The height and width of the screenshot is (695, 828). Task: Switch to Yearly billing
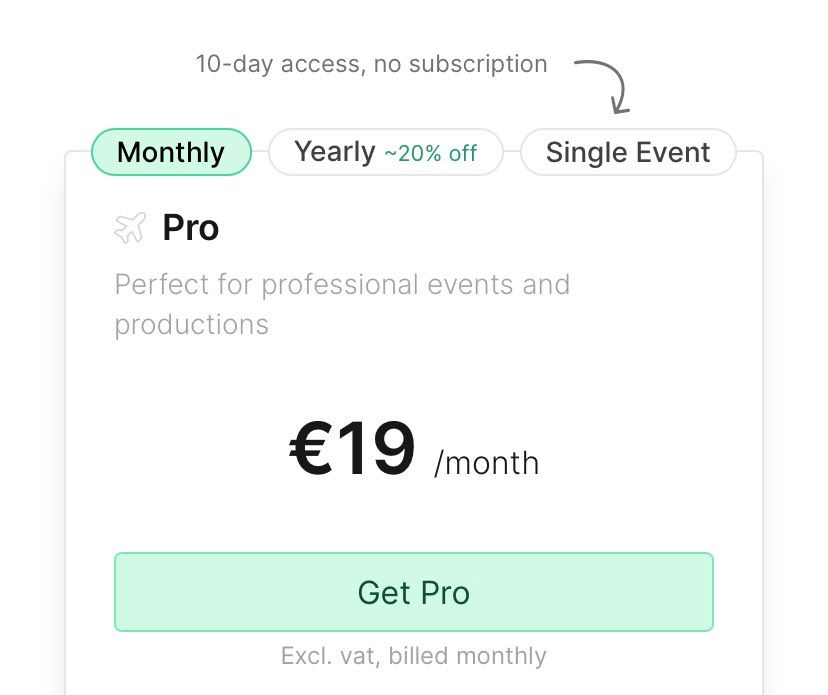tap(385, 152)
